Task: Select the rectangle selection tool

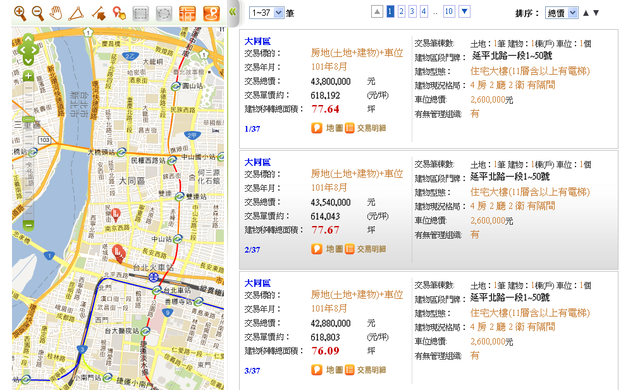Action: 140,13
